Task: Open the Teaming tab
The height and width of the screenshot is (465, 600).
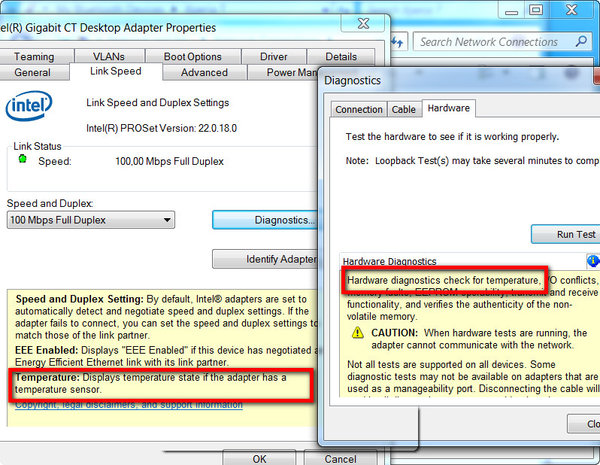Action: [34, 56]
